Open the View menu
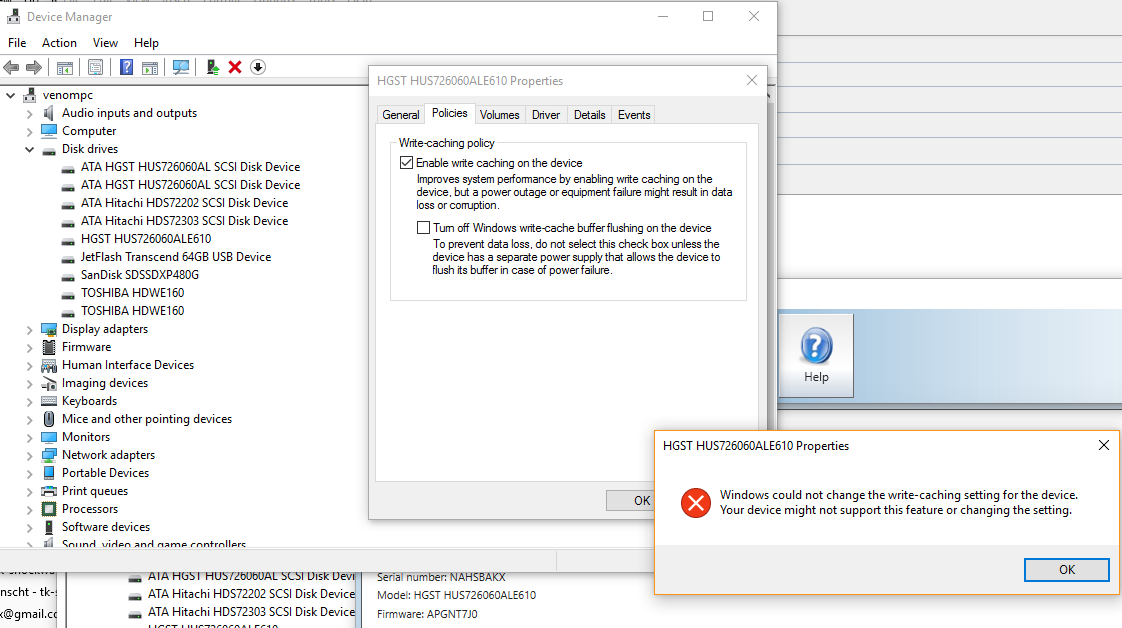 pyautogui.click(x=105, y=43)
